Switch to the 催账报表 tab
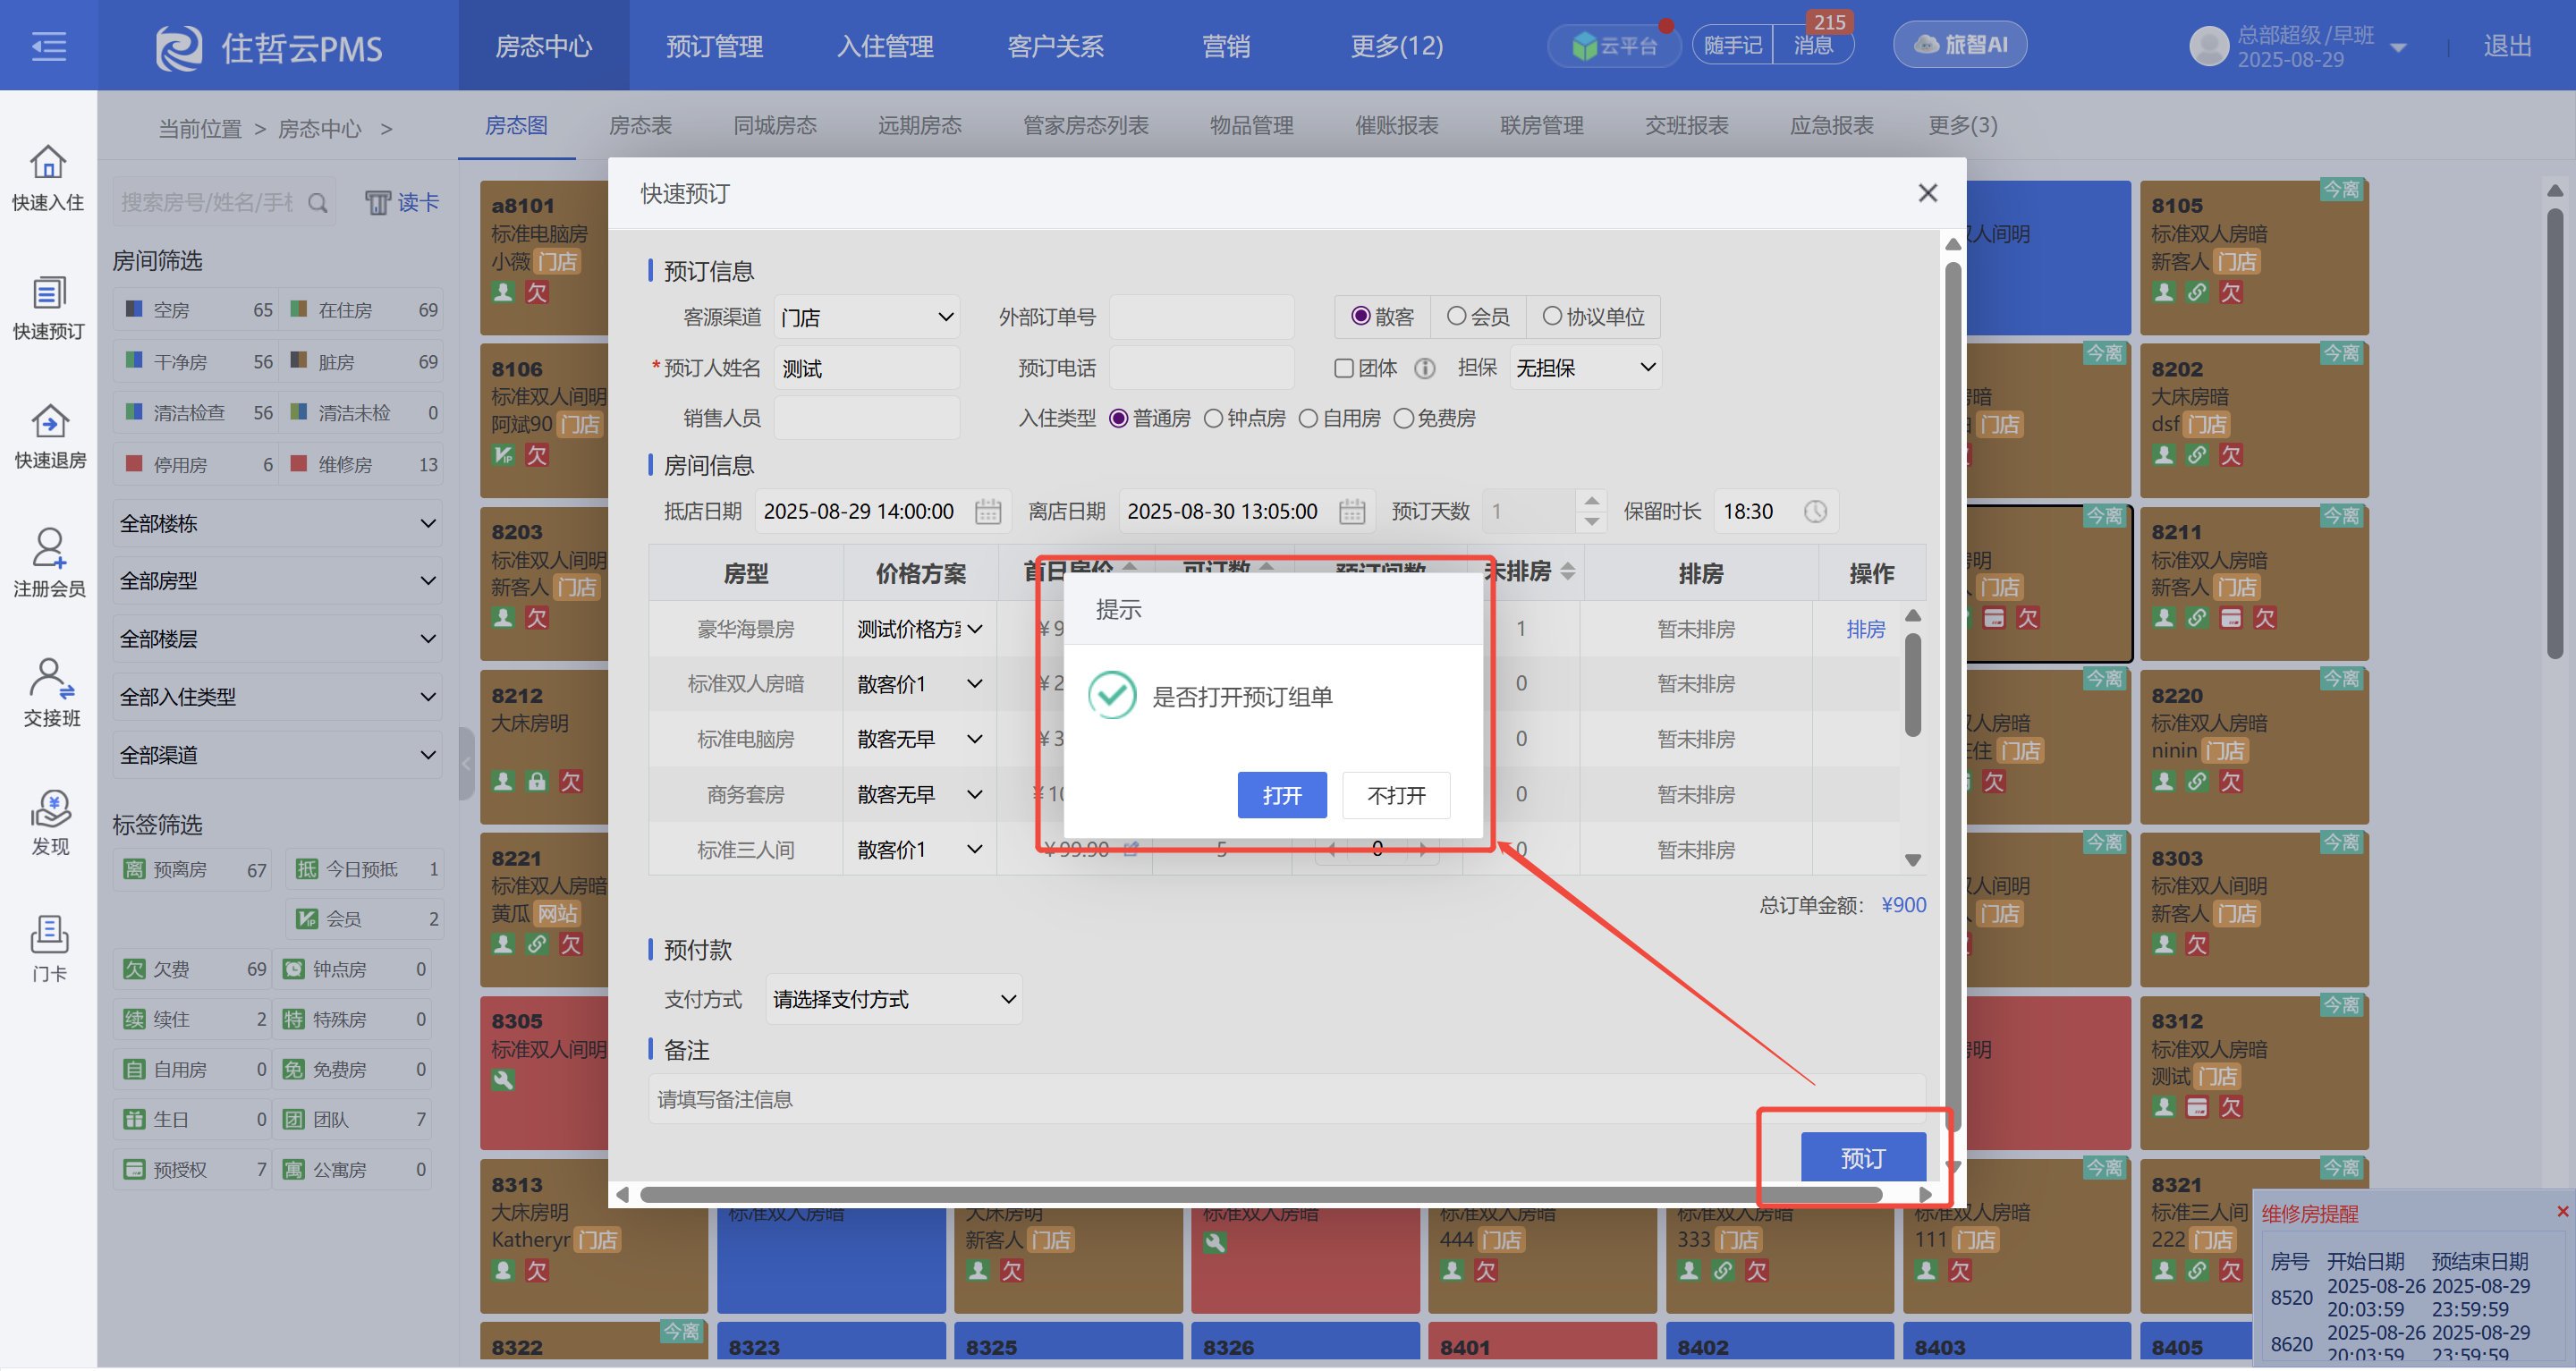The image size is (2576, 1371). click(1396, 125)
